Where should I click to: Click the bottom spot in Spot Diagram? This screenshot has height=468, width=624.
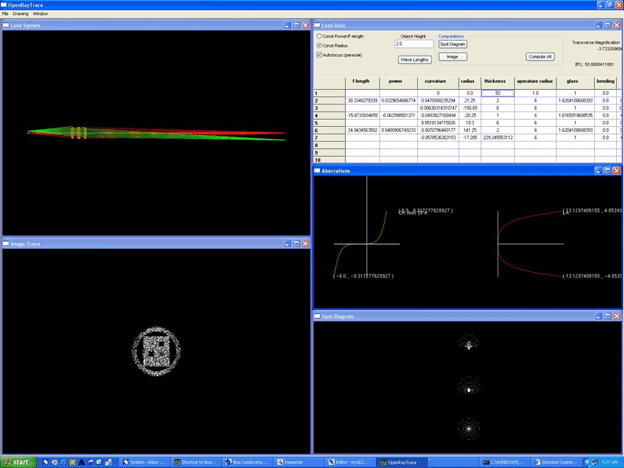(x=469, y=429)
